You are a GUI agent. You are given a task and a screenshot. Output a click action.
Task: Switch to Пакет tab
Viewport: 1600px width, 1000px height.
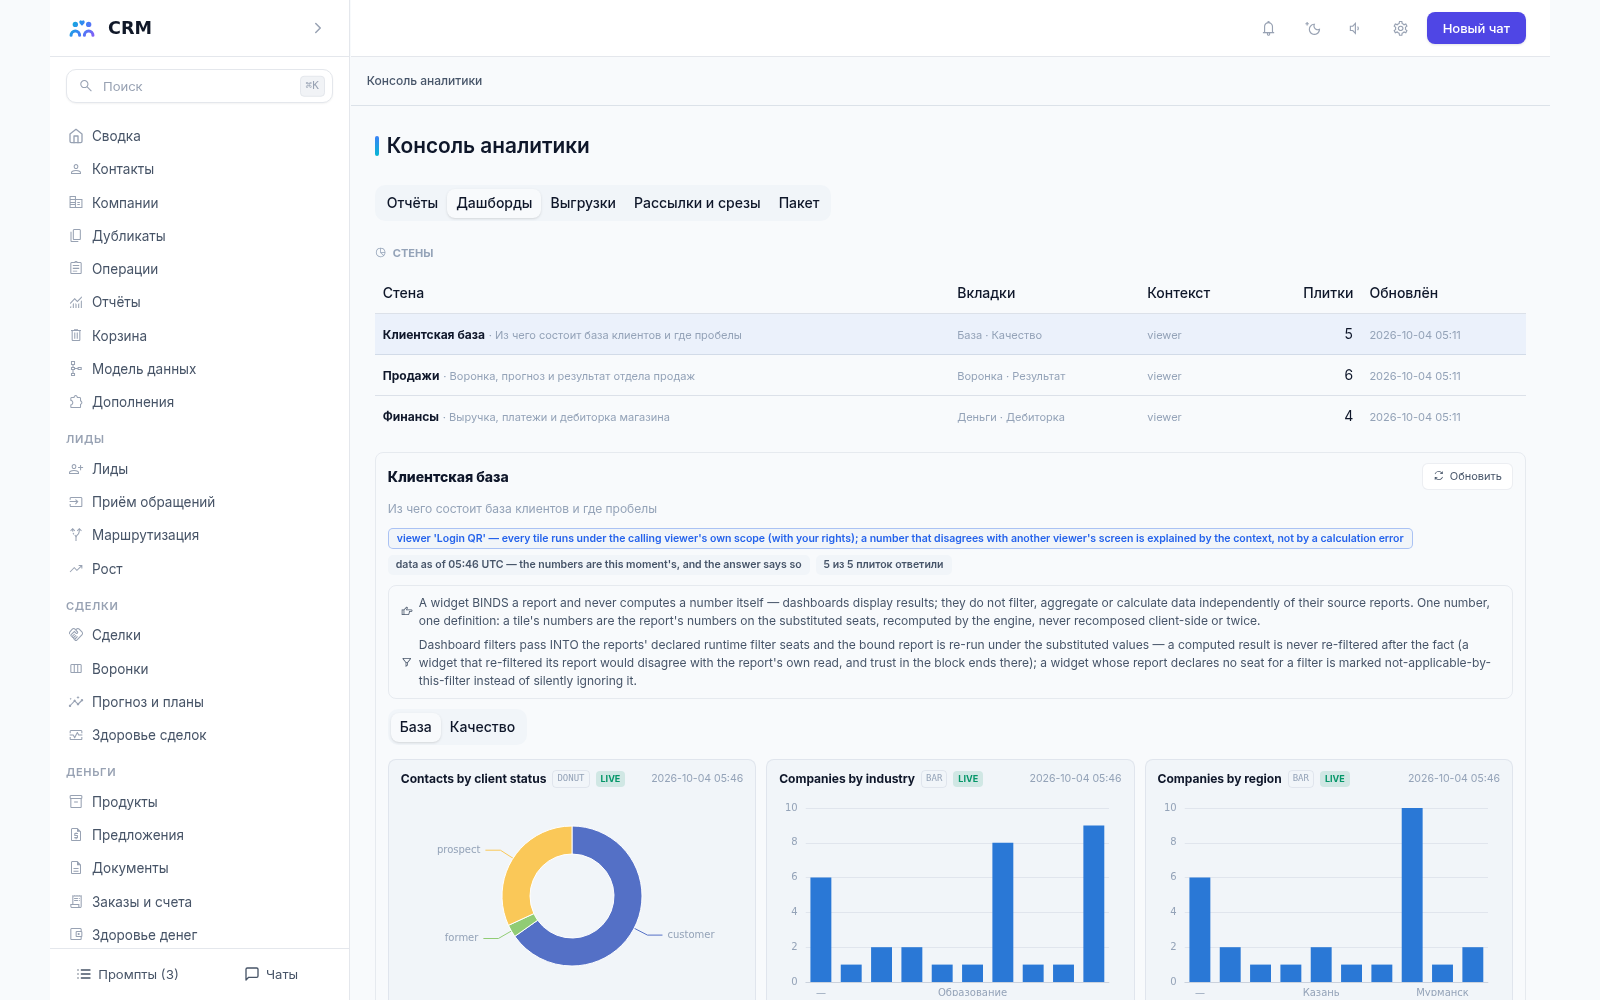(x=799, y=203)
